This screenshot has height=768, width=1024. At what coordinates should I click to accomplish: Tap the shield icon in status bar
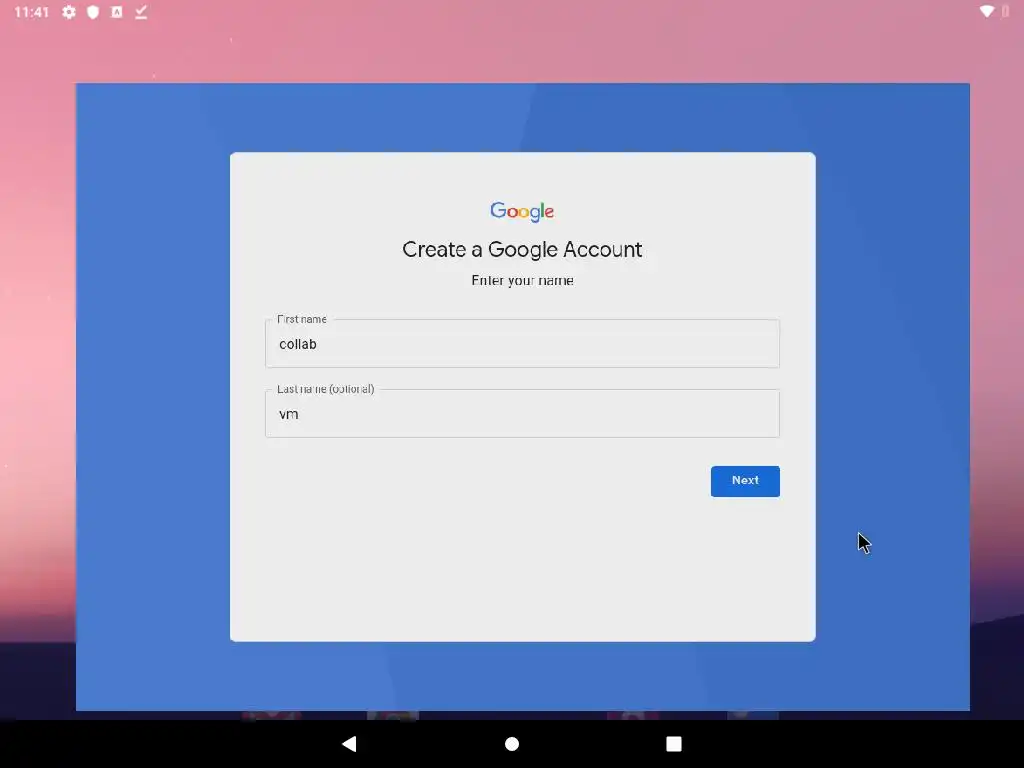[x=93, y=12]
